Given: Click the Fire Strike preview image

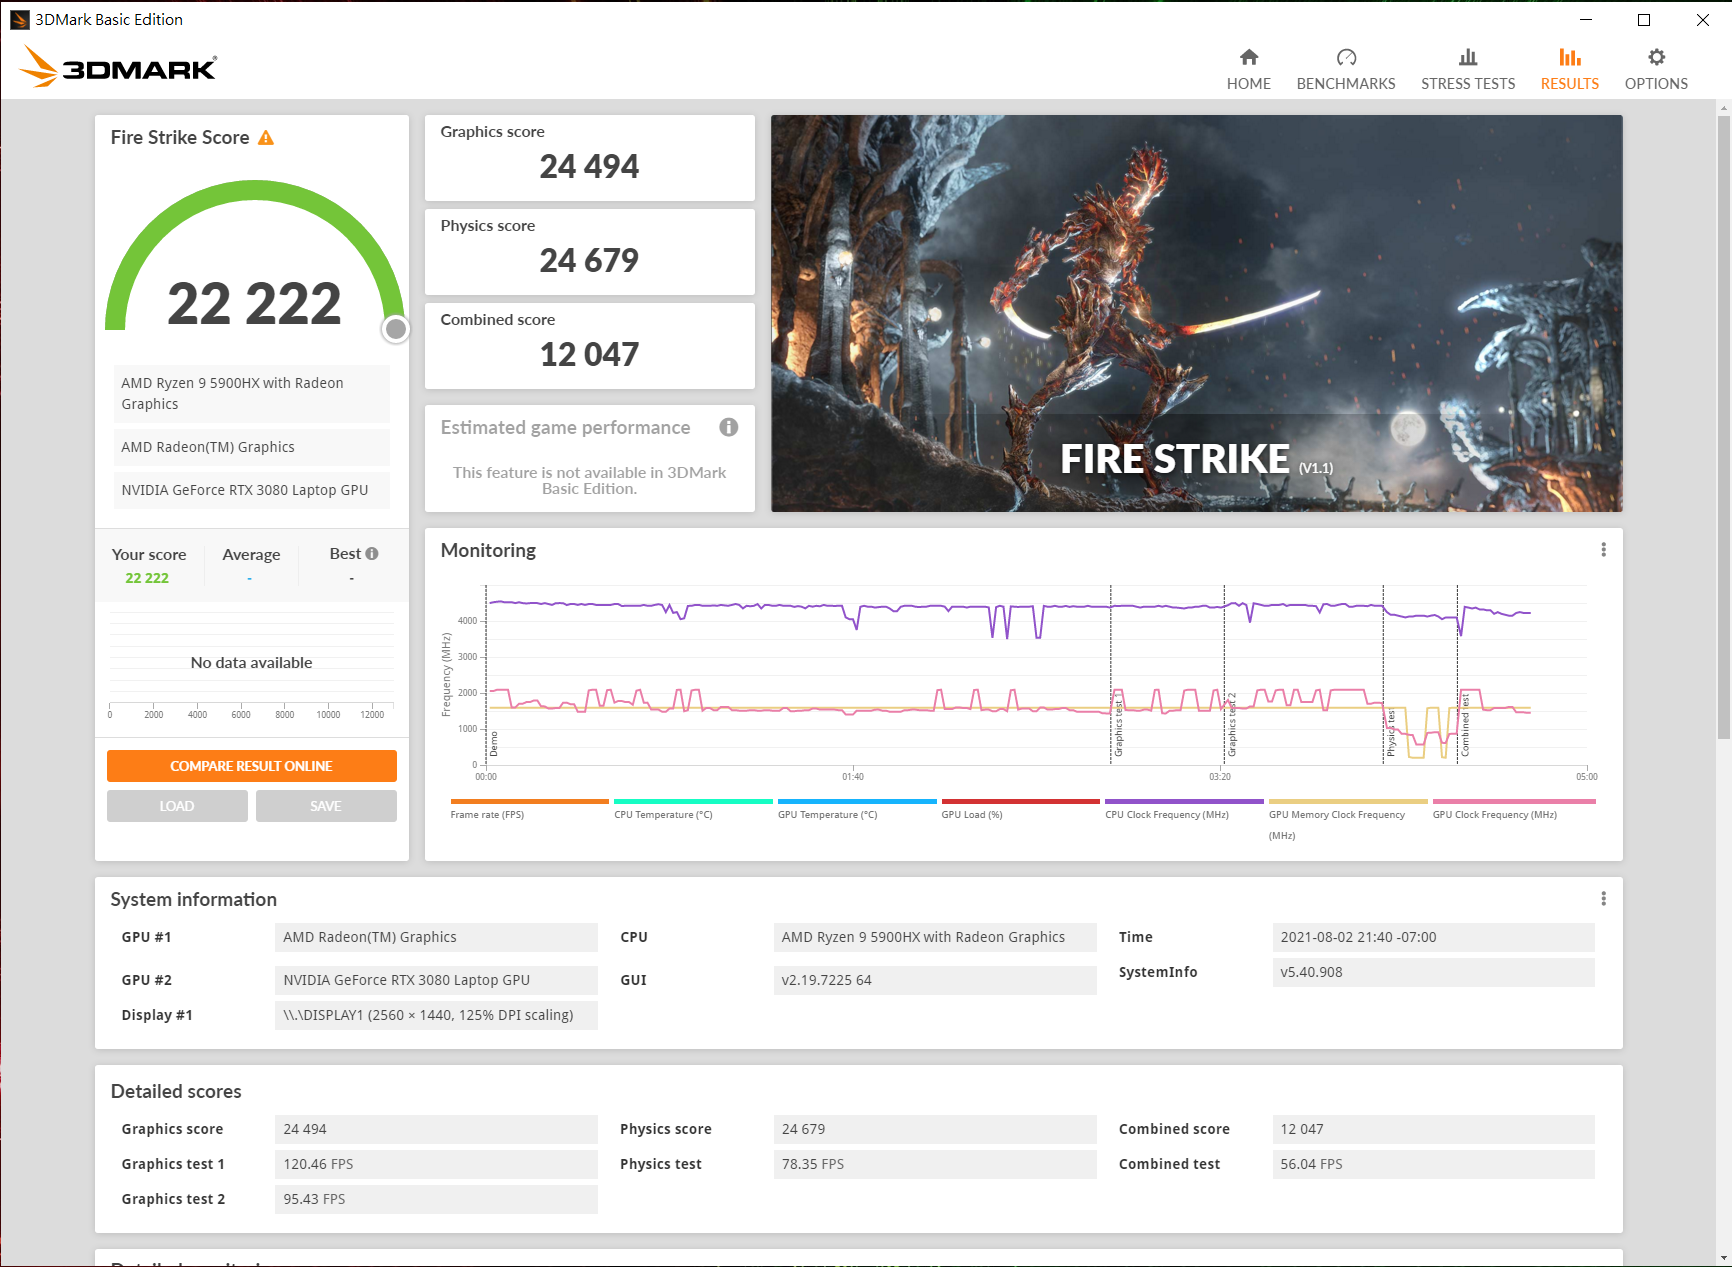Looking at the screenshot, I should point(1196,313).
